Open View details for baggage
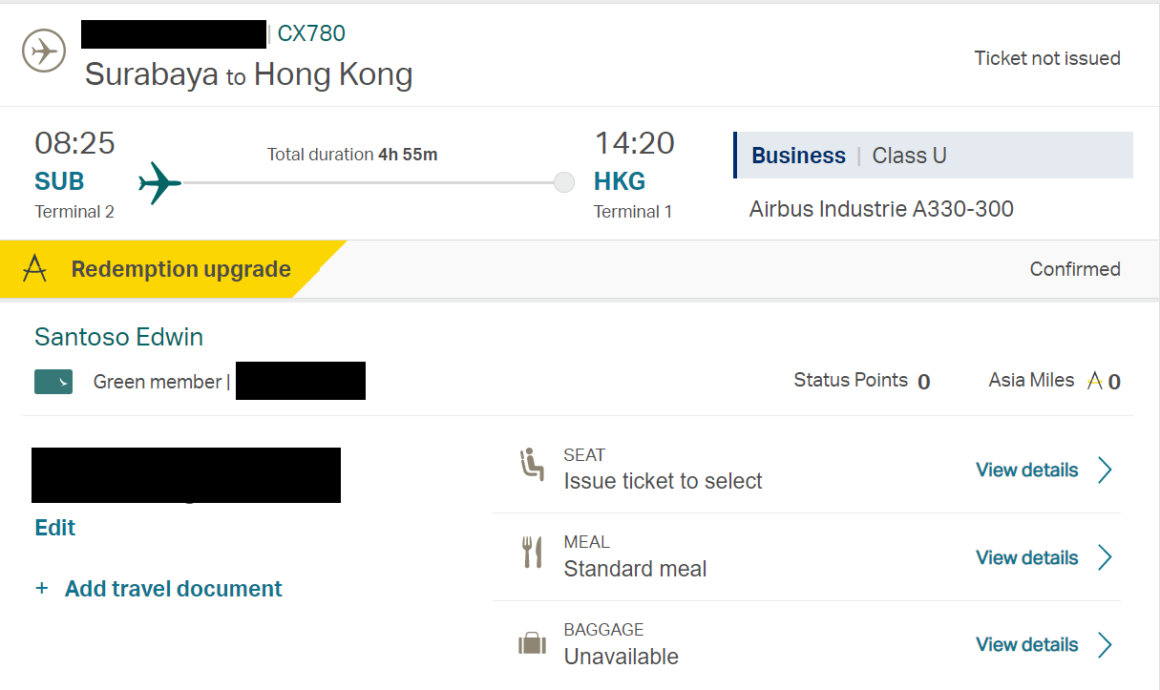Viewport: 1160px width, 690px height. pyautogui.click(x=1026, y=645)
